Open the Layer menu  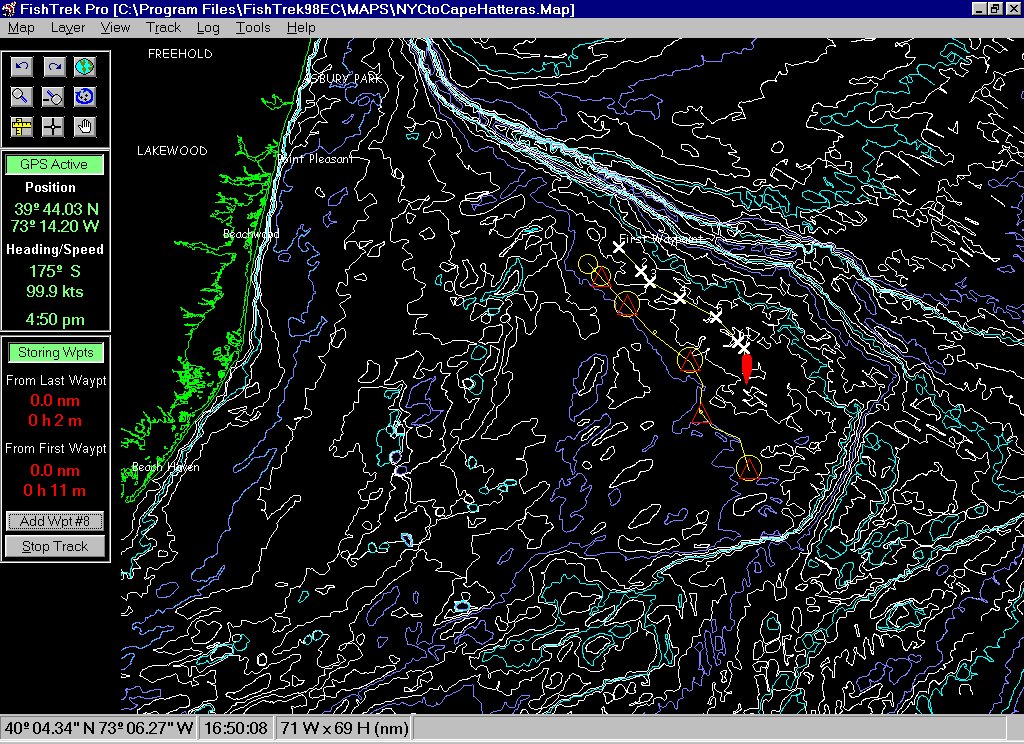click(x=68, y=27)
